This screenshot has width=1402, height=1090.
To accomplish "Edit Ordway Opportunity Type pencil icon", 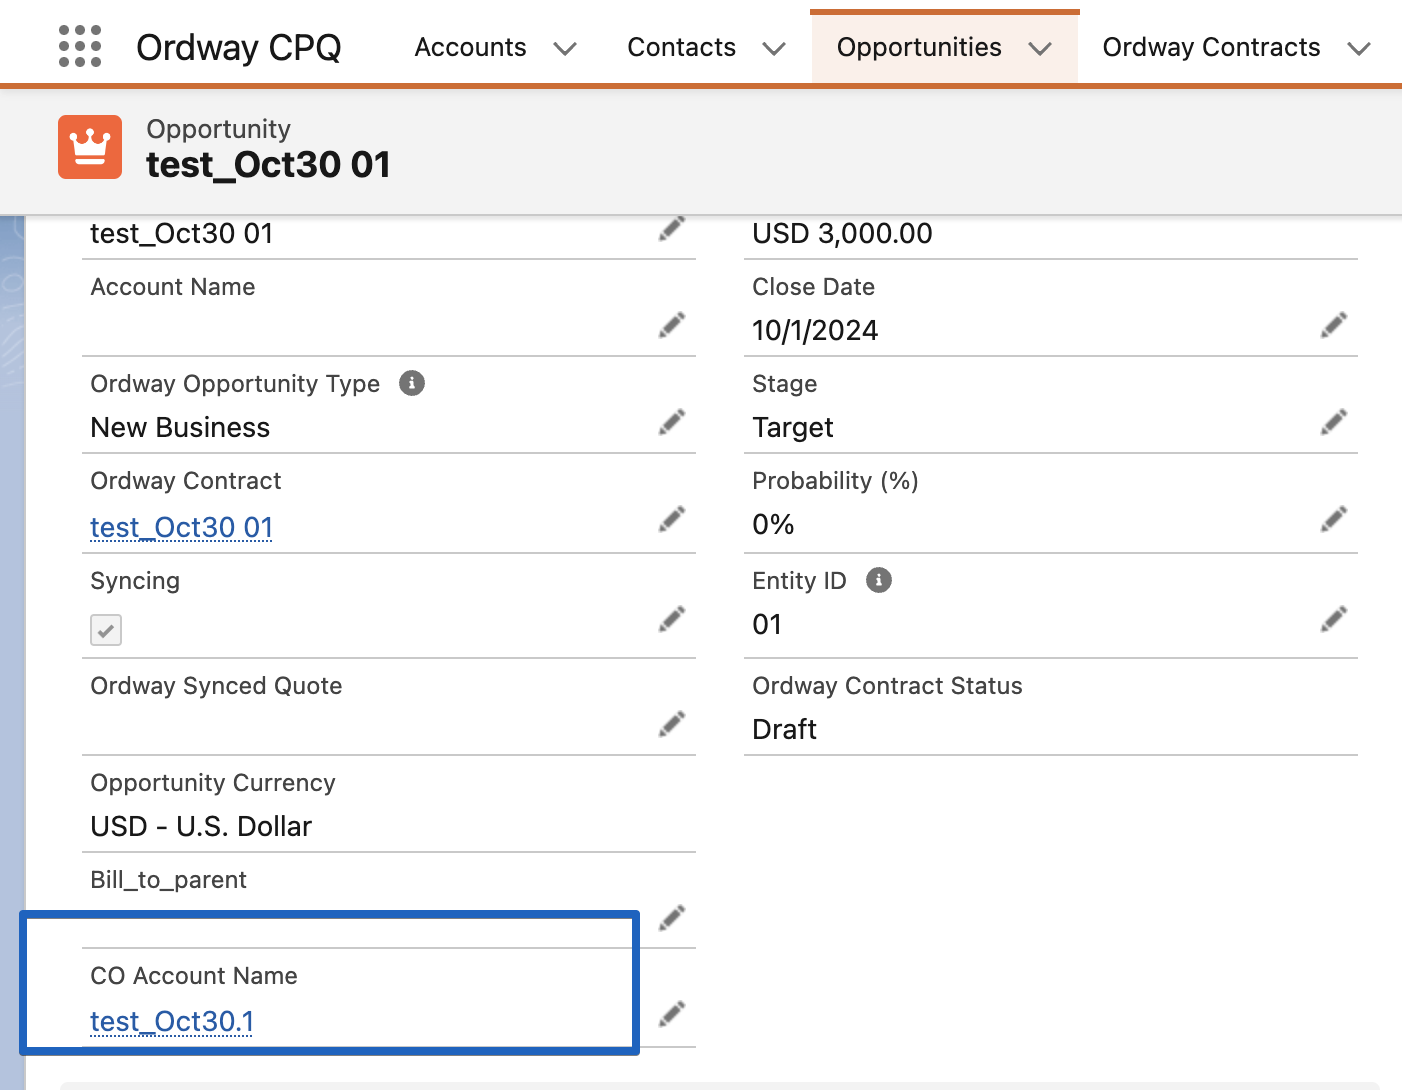I will coord(672,422).
